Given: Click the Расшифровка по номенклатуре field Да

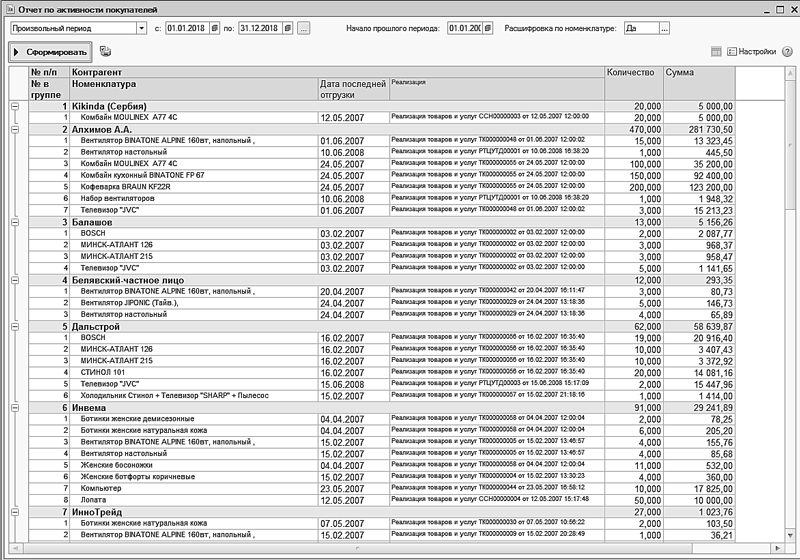Looking at the screenshot, I should coord(641,28).
